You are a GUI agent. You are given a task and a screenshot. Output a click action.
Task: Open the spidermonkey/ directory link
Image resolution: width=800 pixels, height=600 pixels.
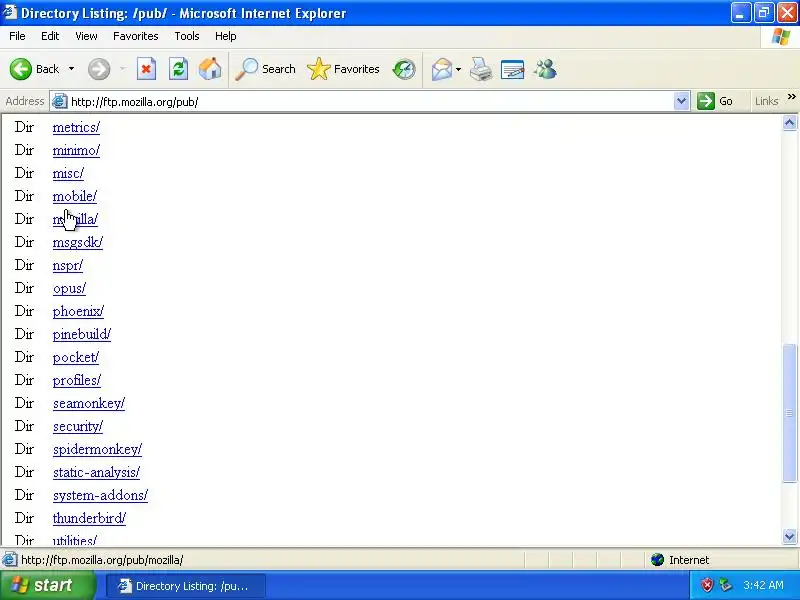click(97, 449)
